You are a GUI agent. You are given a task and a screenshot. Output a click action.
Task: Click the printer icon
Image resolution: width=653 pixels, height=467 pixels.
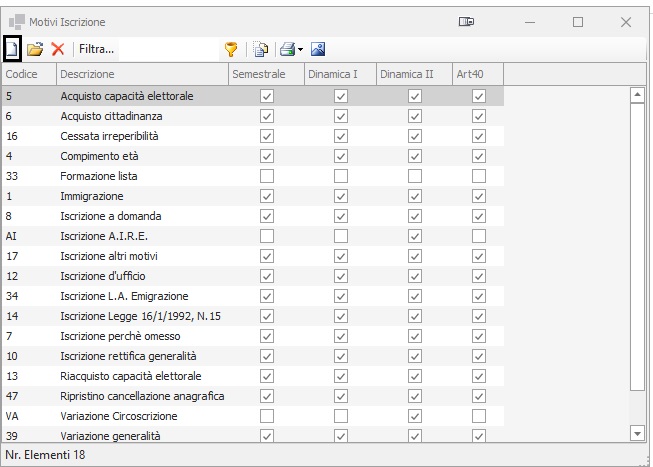click(287, 48)
